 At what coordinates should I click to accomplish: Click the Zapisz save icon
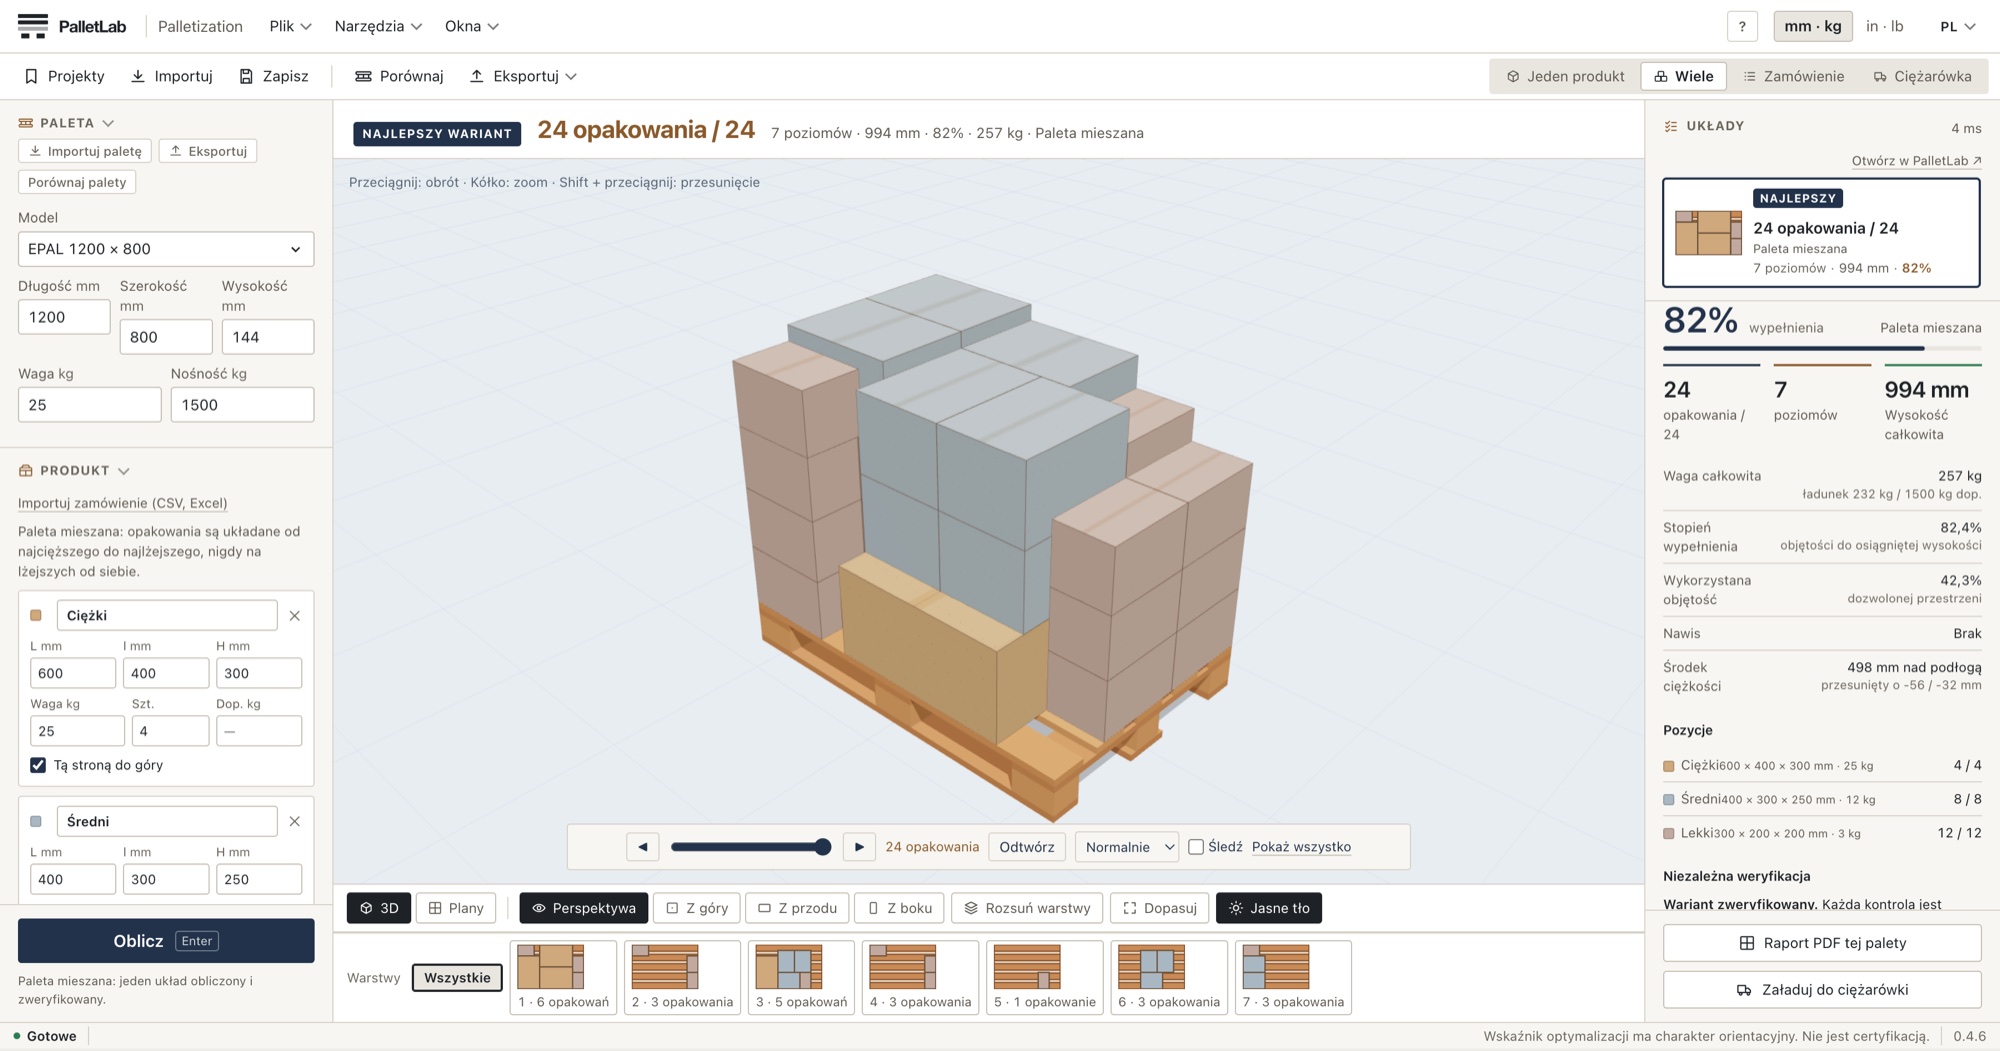pos(246,76)
